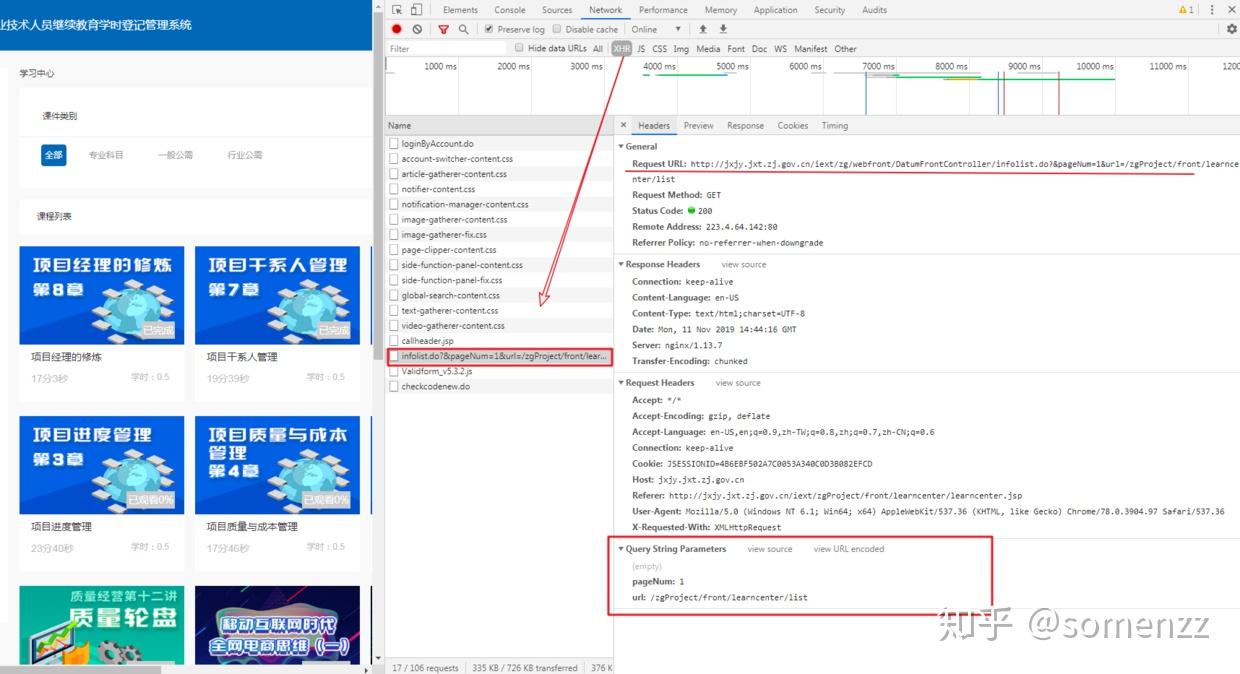Image resolution: width=1240 pixels, height=674 pixels.
Task: Collapse the Query String Parameters section
Action: click(622, 549)
